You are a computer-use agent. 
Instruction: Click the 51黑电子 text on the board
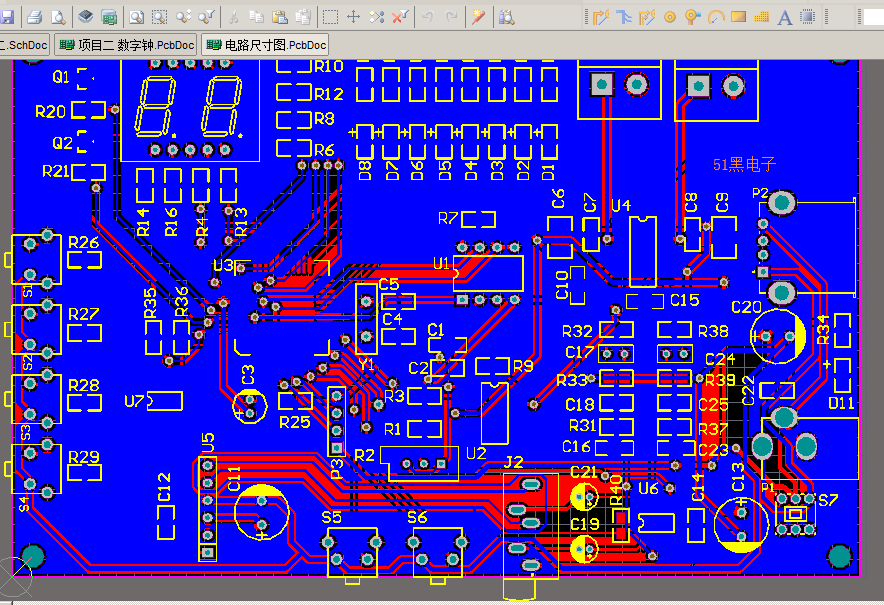point(744,165)
